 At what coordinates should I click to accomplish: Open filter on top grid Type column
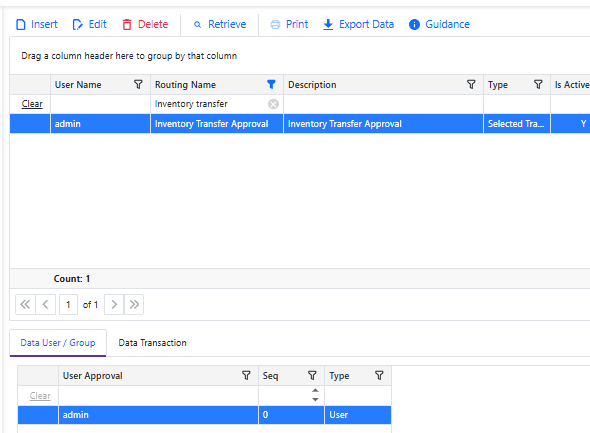[x=538, y=84]
